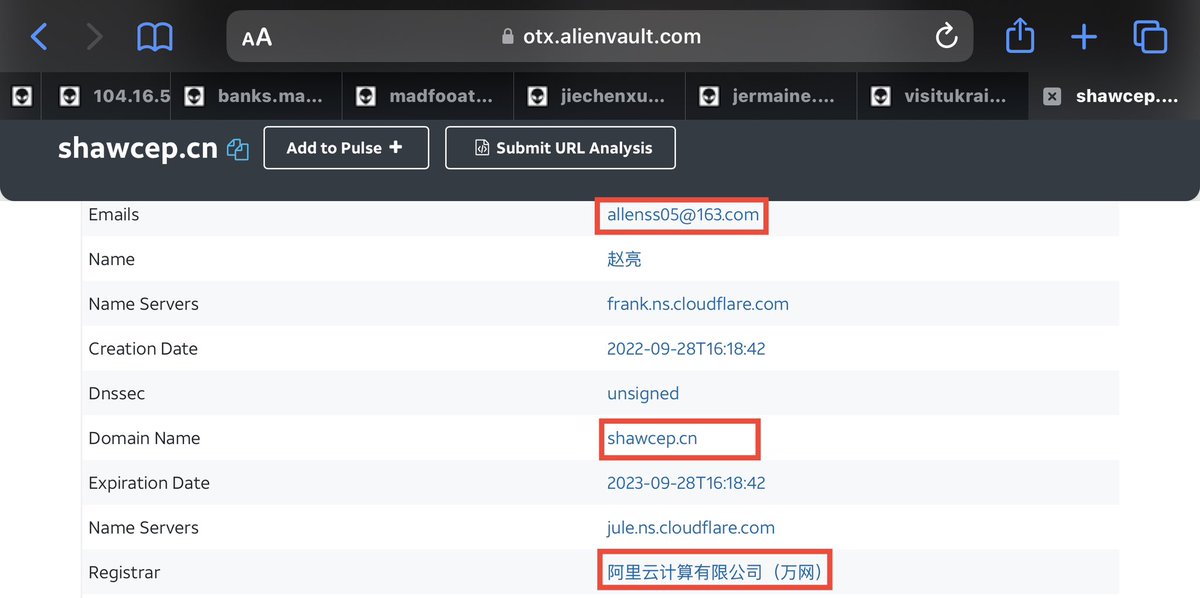This screenshot has height=598, width=1200.
Task: Open the allenss05@163.com email link
Action: click(x=682, y=215)
